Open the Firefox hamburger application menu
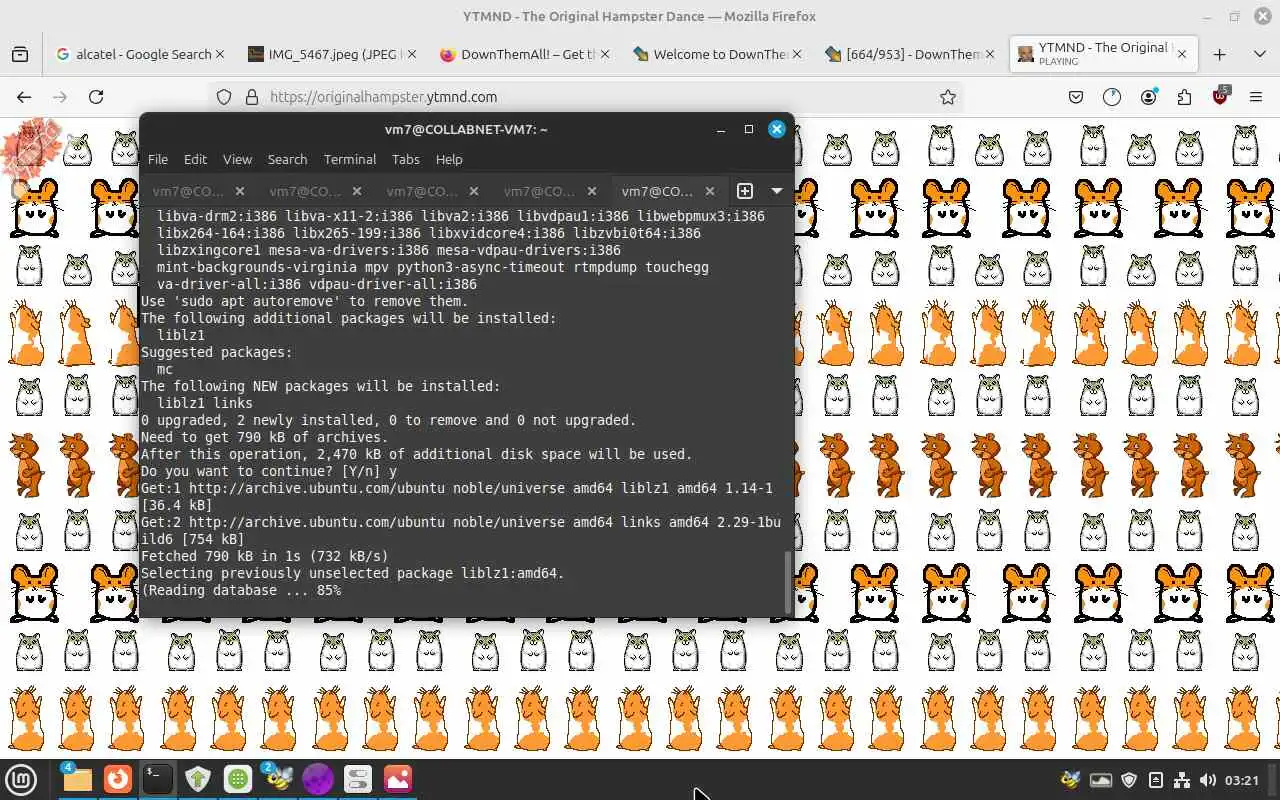Image resolution: width=1280 pixels, height=800 pixels. click(x=1256, y=97)
